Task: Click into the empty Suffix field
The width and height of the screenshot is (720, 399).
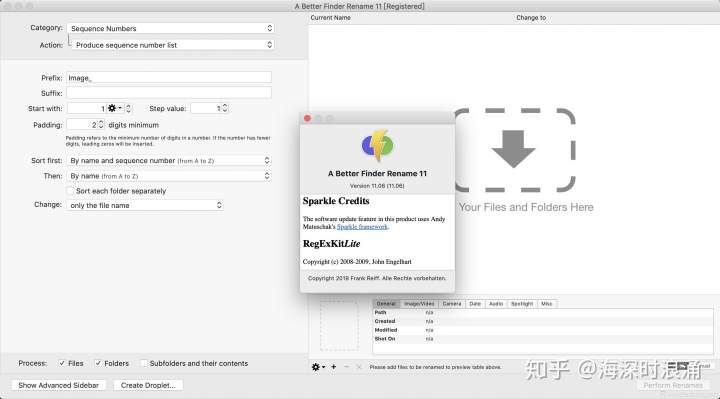Action: [x=169, y=93]
